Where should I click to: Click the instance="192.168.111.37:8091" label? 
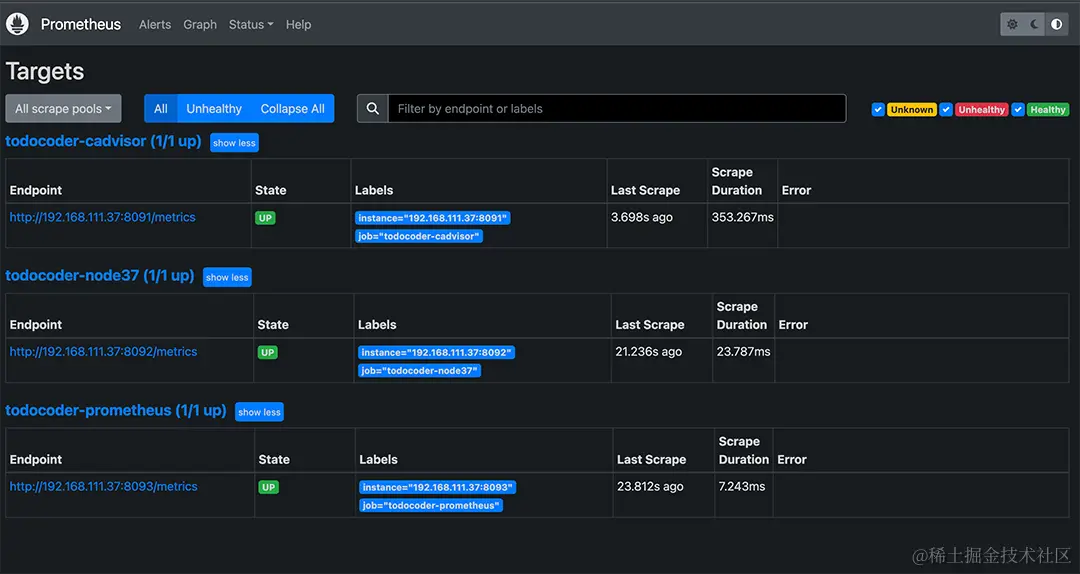point(433,218)
